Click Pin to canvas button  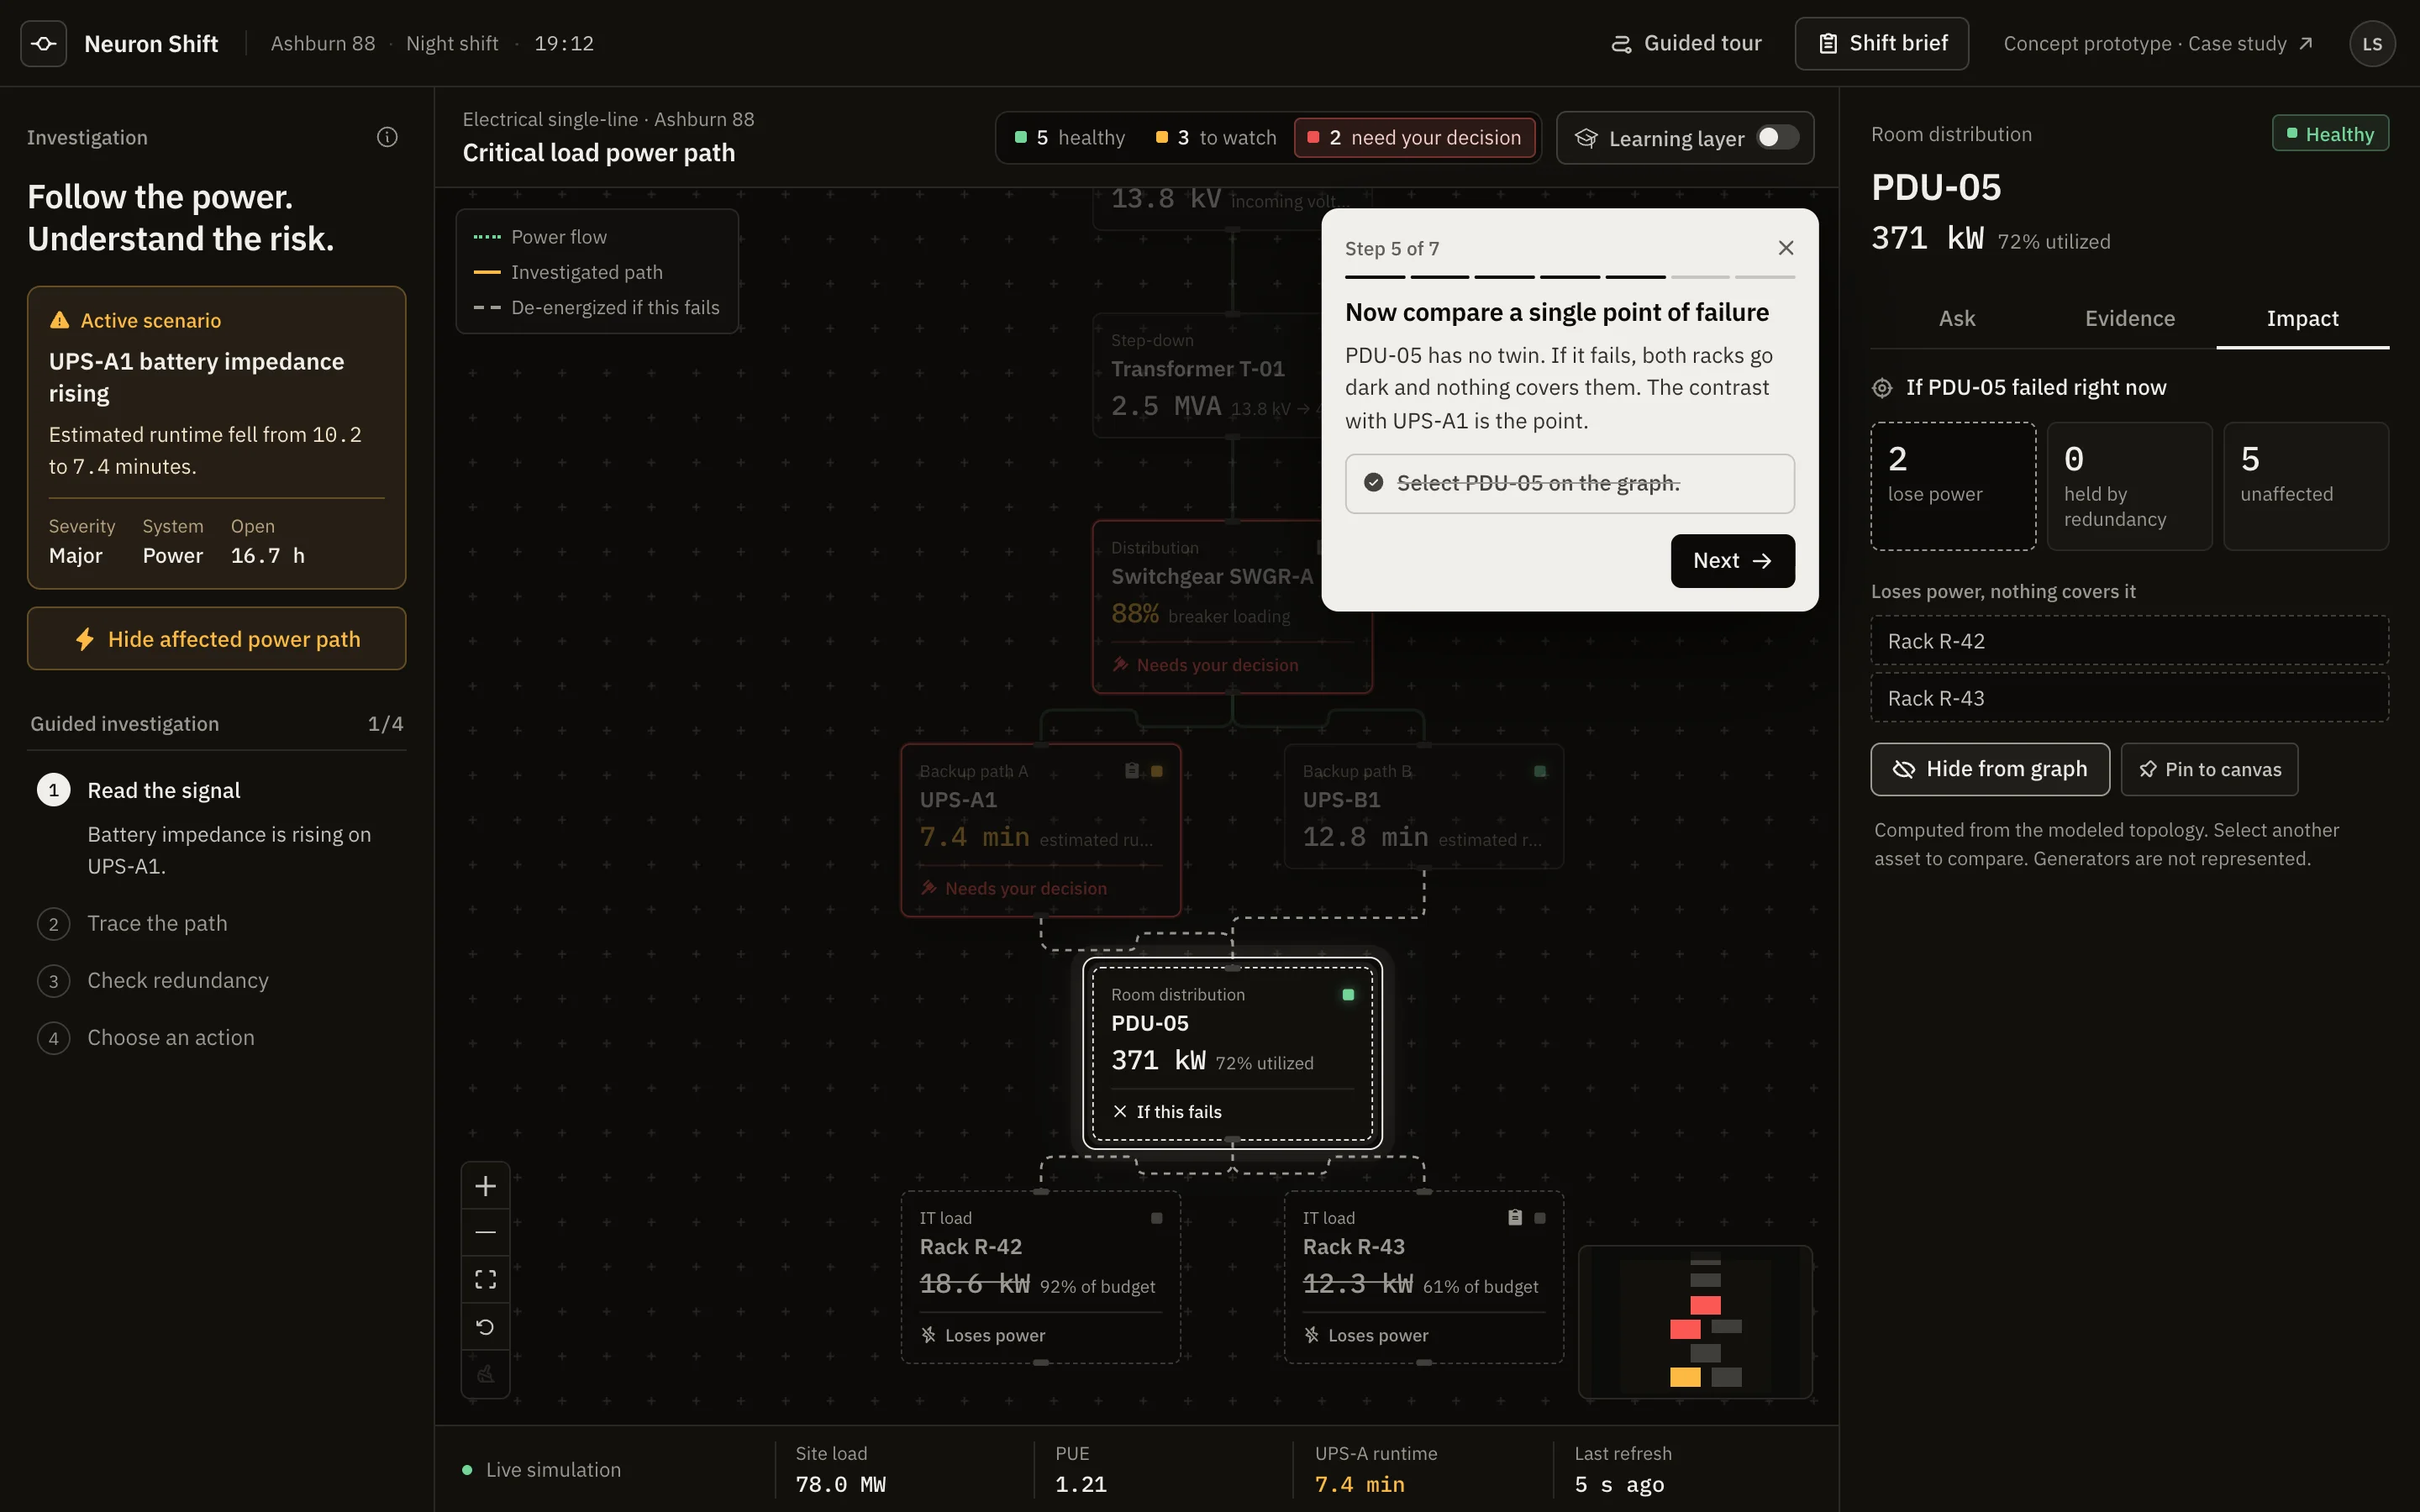point(2209,769)
